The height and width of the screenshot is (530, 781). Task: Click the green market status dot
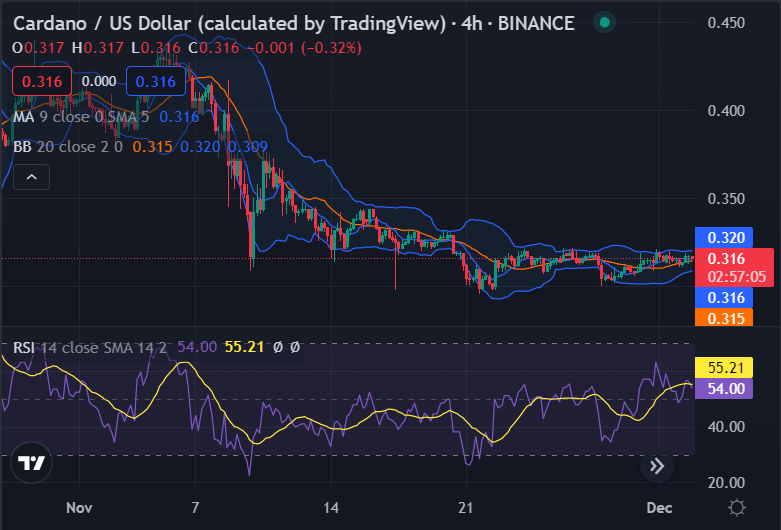[x=604, y=22]
